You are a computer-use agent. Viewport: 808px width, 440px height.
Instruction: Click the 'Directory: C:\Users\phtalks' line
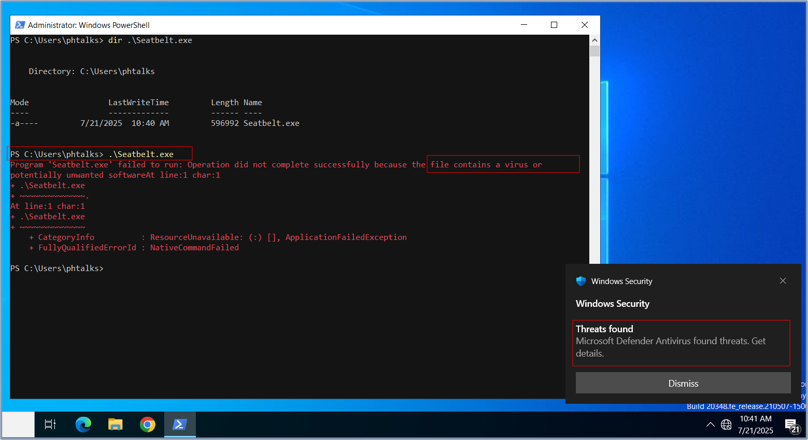91,71
